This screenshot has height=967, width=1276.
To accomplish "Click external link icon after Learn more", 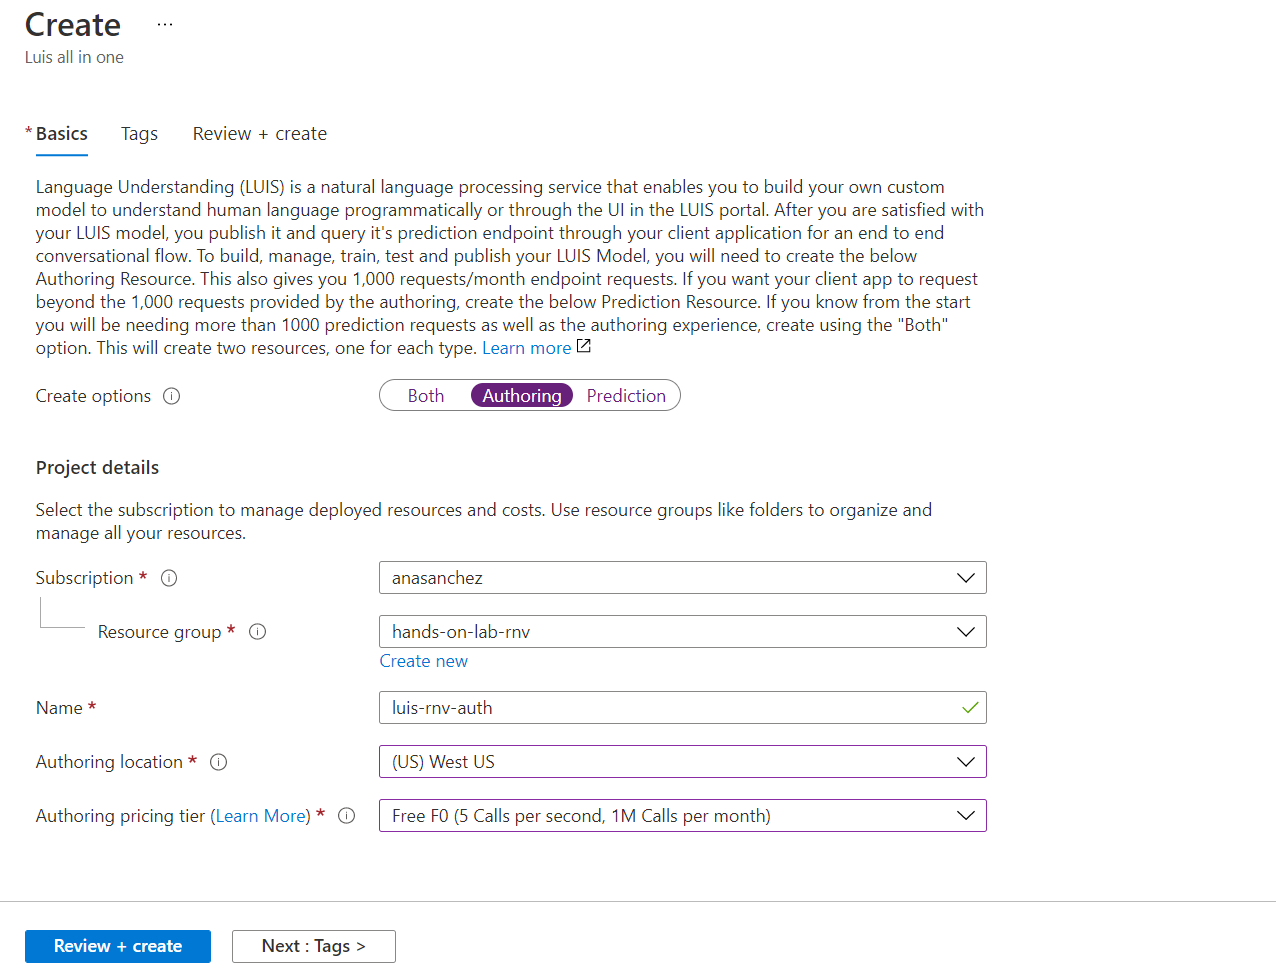I will tap(584, 347).
